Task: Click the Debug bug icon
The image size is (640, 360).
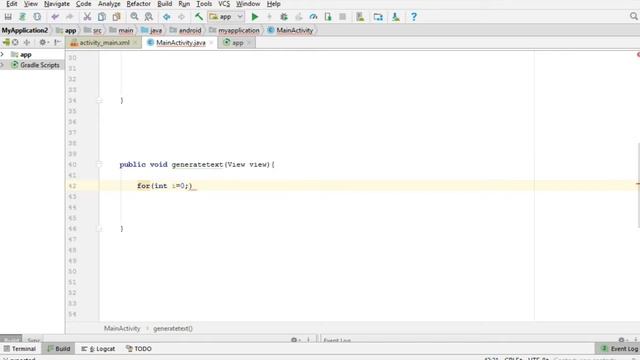Action: click(284, 17)
